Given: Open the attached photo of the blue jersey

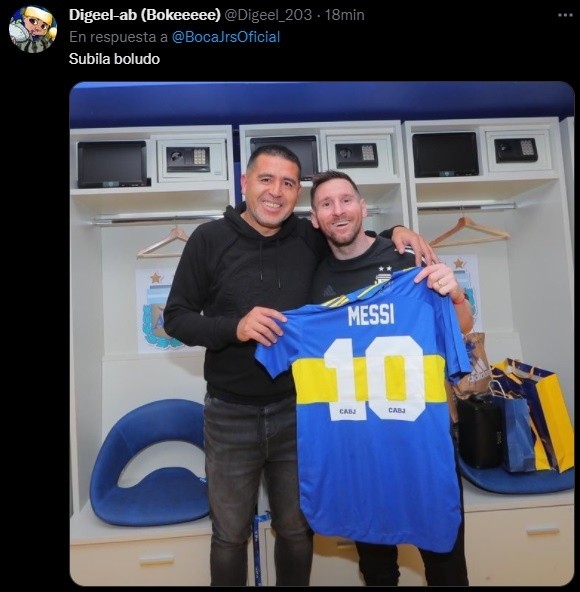Looking at the screenshot, I should coord(322,333).
